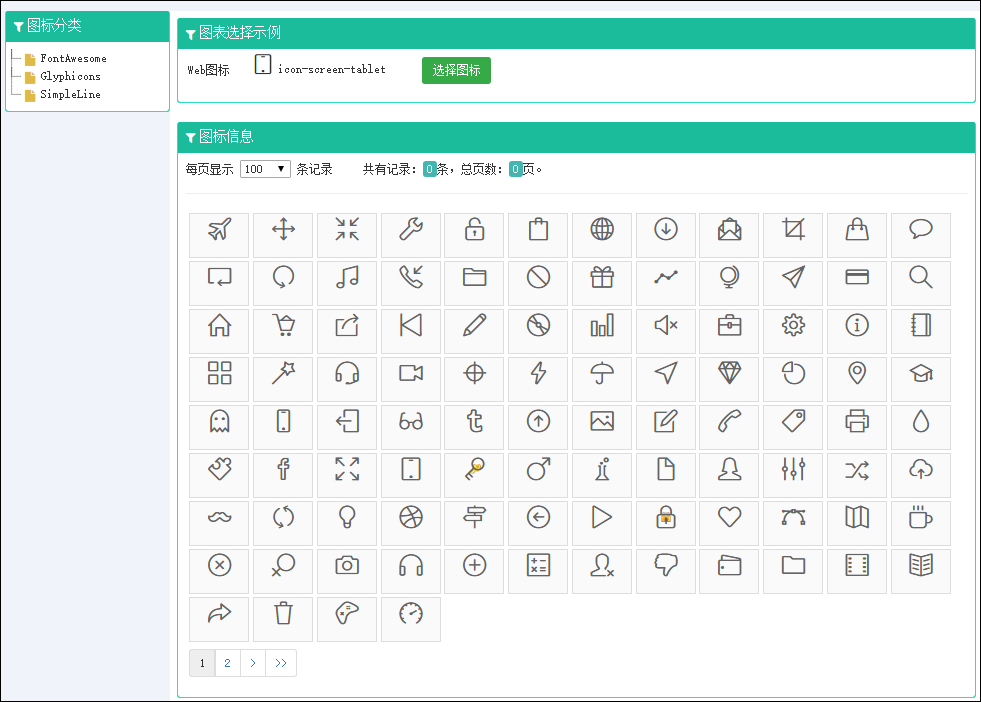Image resolution: width=981 pixels, height=702 pixels.
Task: Choose the shuffle arrows icon
Action: (x=857, y=469)
